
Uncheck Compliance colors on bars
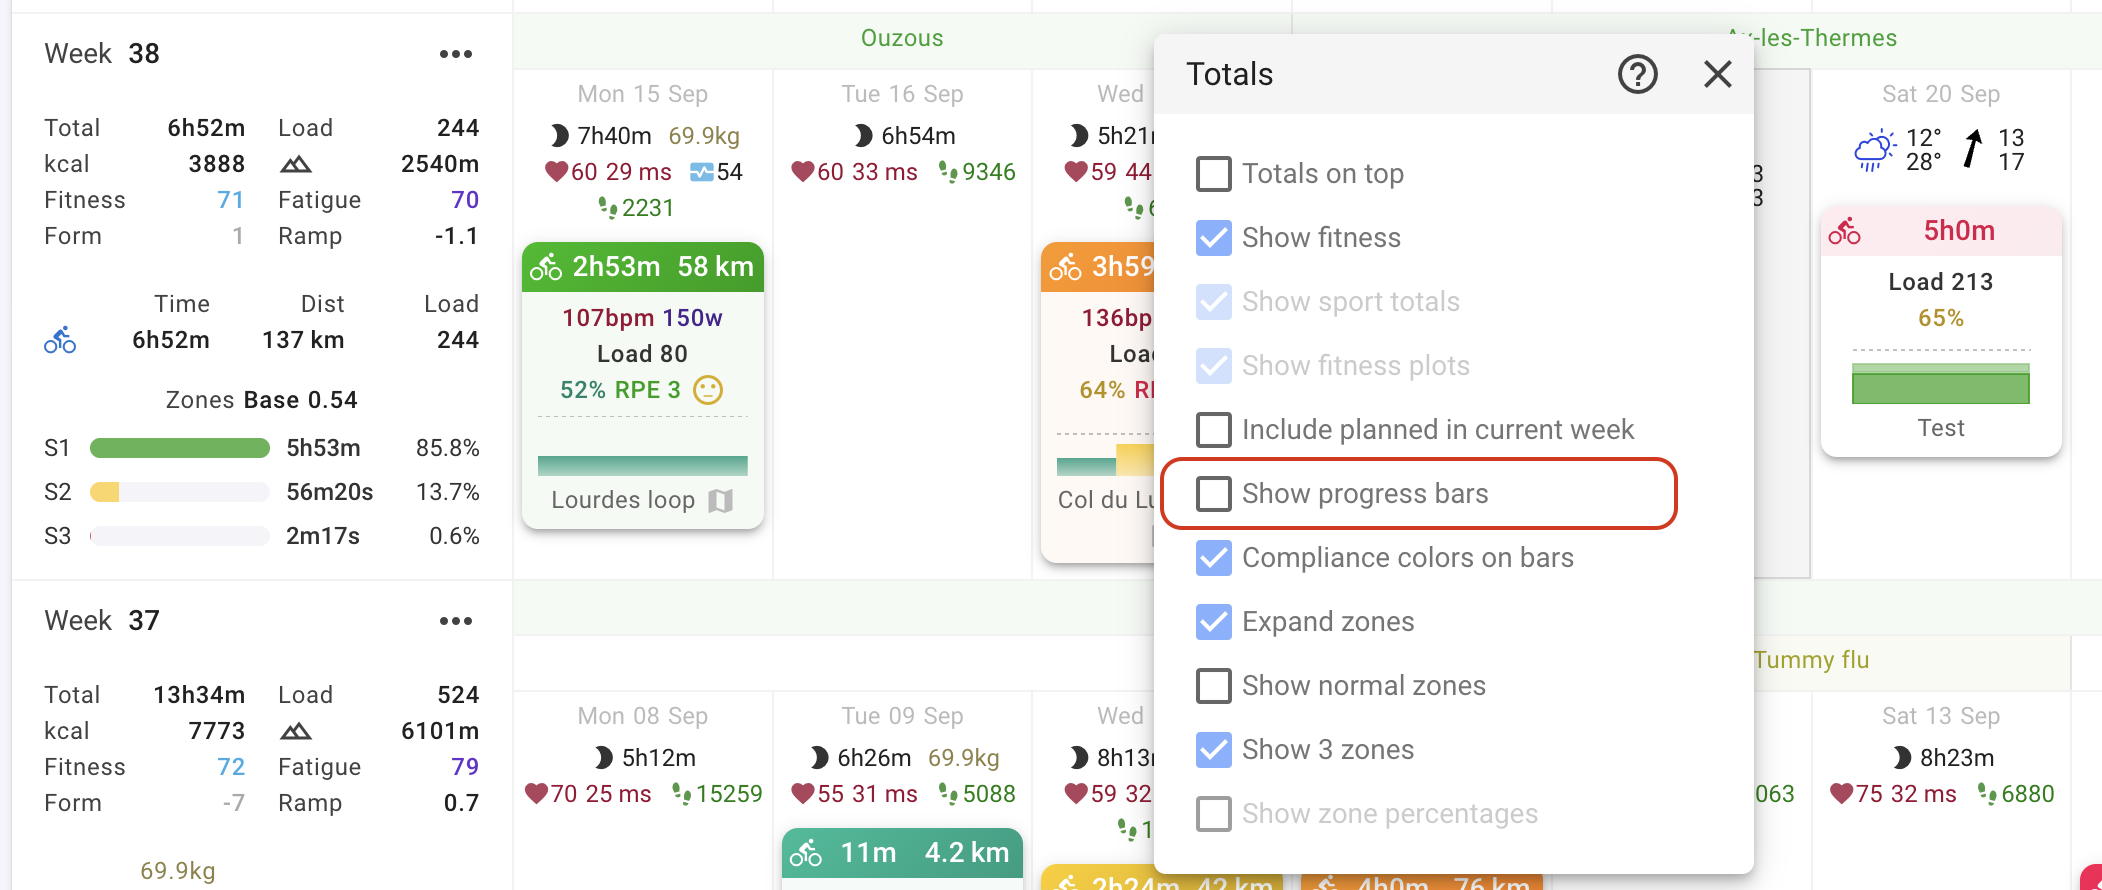point(1213,558)
